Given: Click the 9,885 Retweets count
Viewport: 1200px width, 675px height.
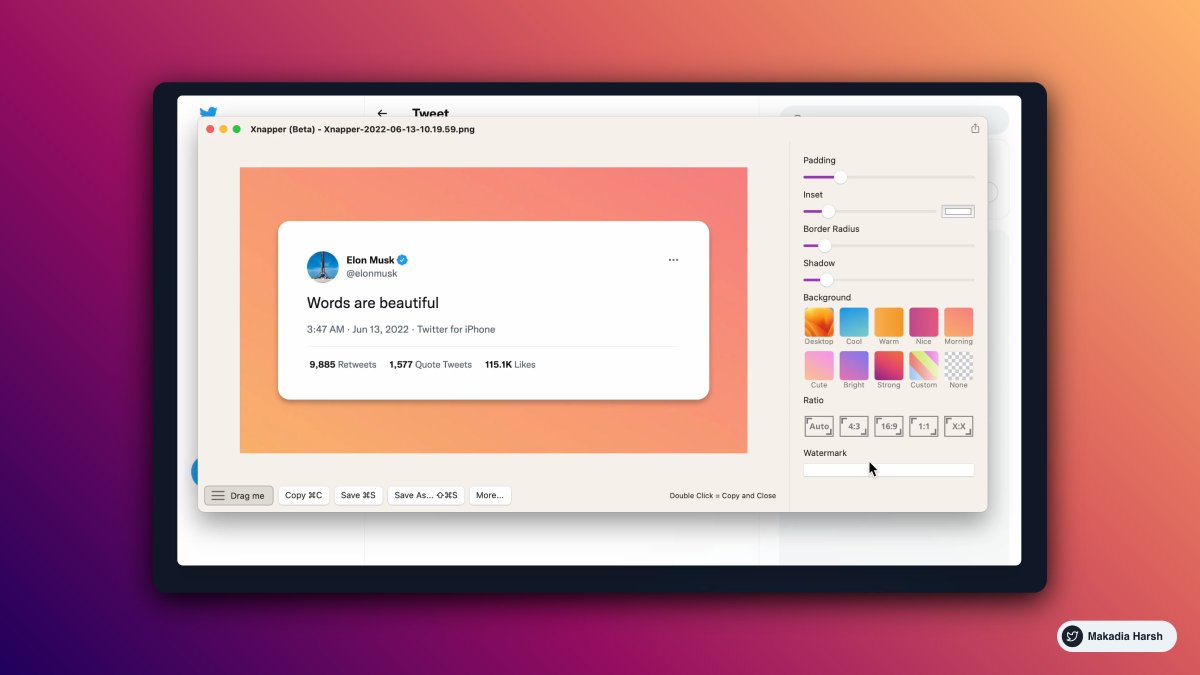Looking at the screenshot, I should (343, 365).
